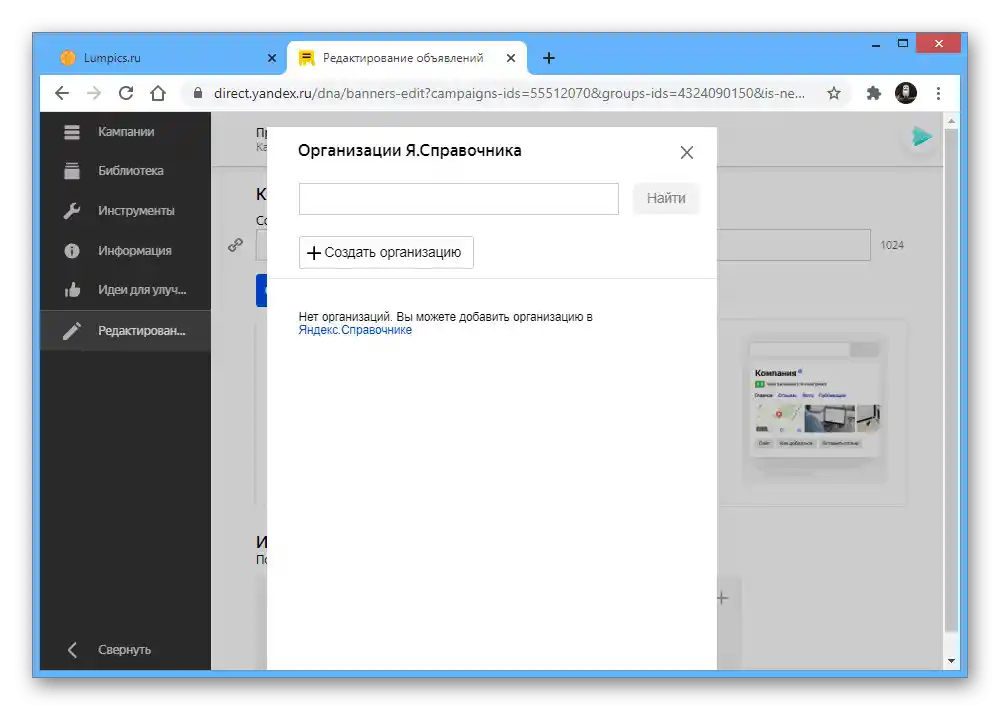Viewport: 1000px width, 710px height.
Task: Click the Кампании hamburger icon
Action: pos(72,132)
